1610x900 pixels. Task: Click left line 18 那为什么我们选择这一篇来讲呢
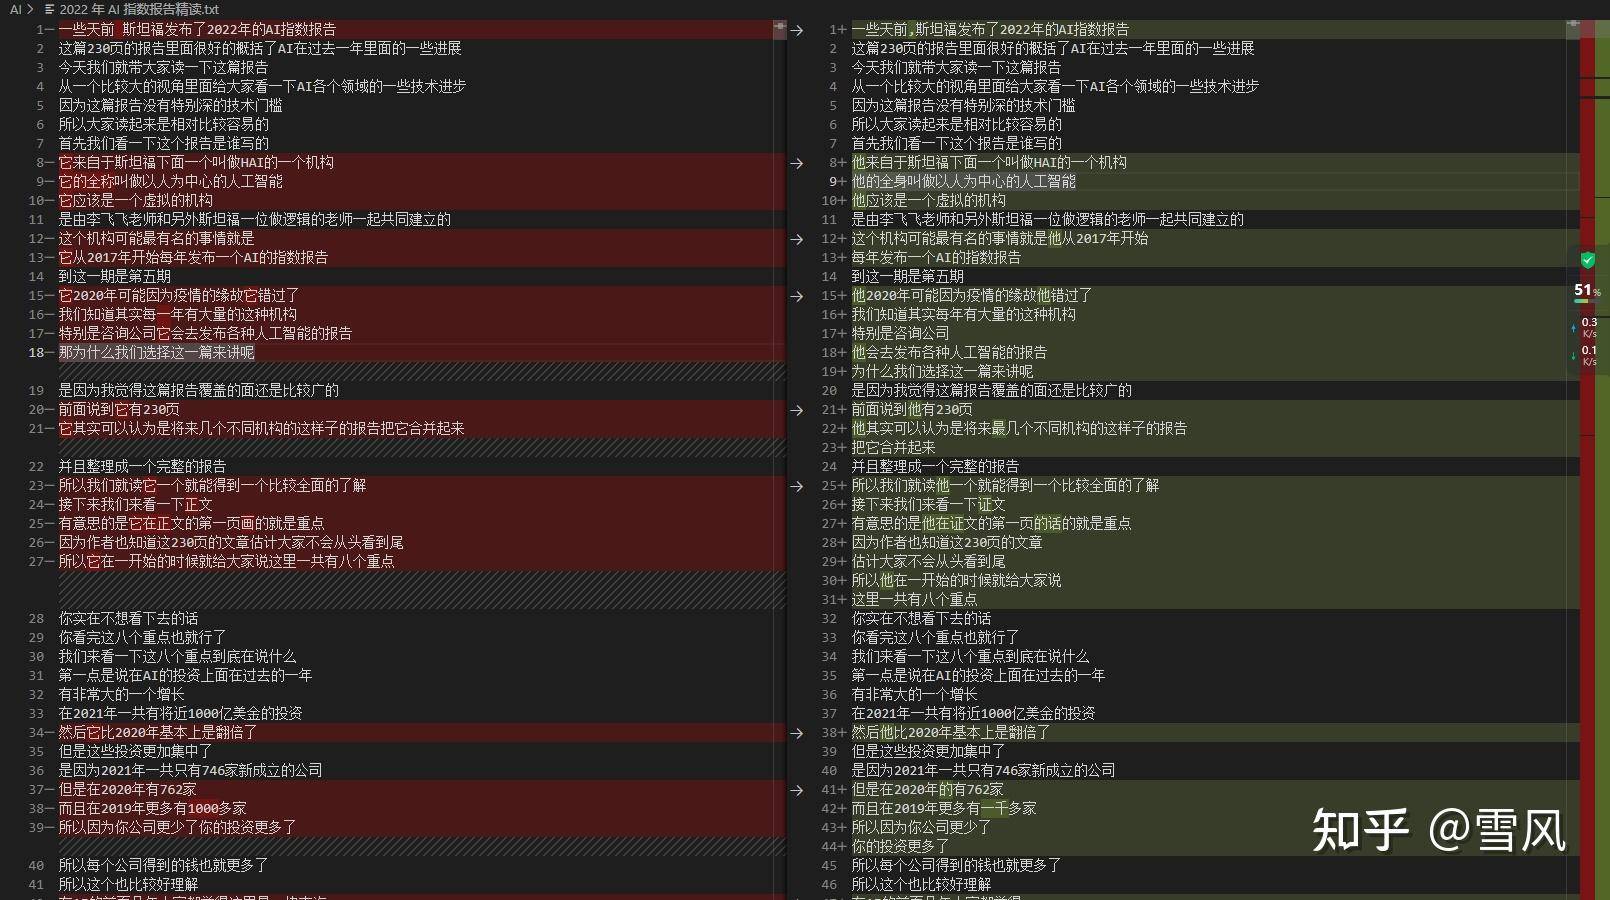tap(156, 353)
